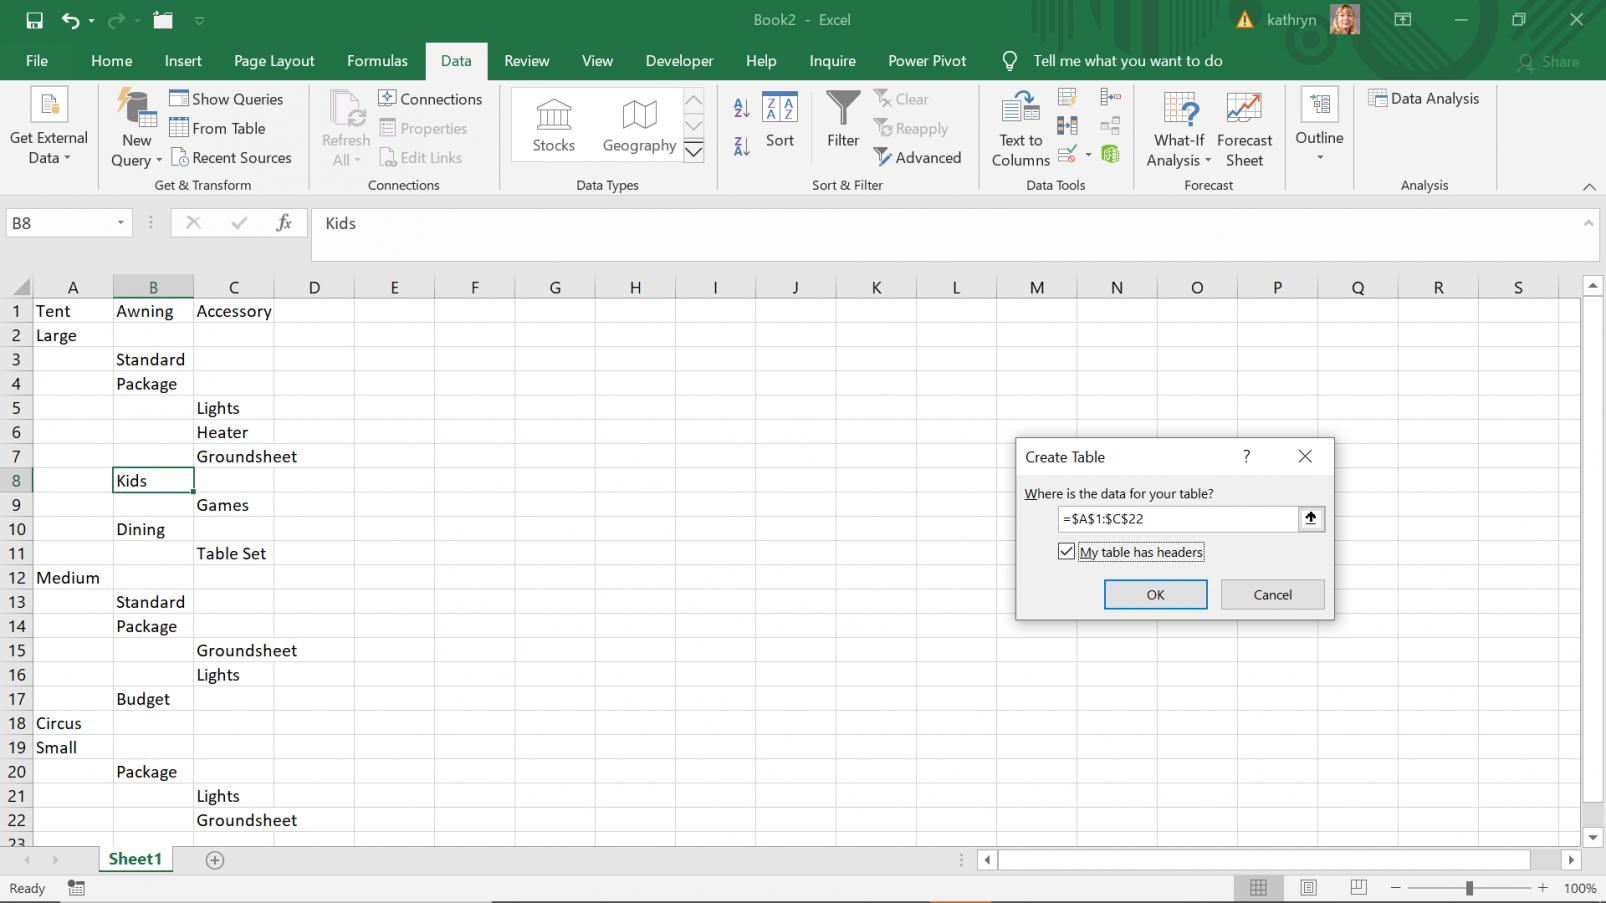1606x903 pixels.
Task: Click Cancel in Create Table dialog
Action: click(1272, 594)
